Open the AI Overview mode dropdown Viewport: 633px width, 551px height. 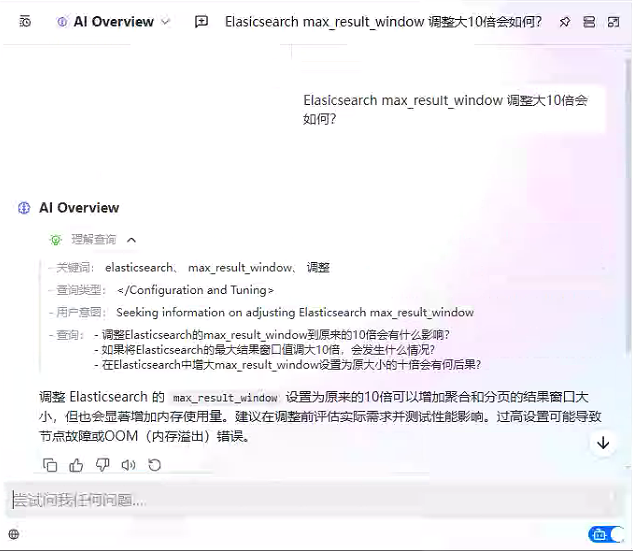113,21
